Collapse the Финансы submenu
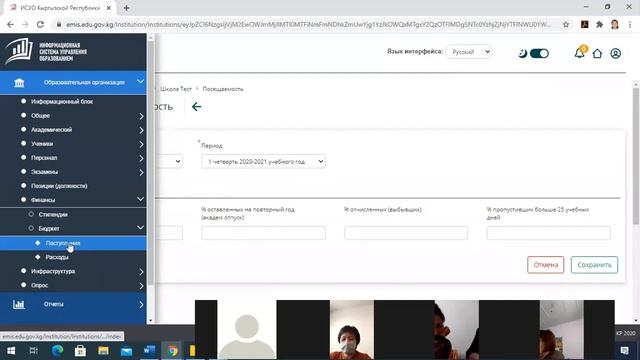640x360 pixels. pyautogui.click(x=140, y=199)
